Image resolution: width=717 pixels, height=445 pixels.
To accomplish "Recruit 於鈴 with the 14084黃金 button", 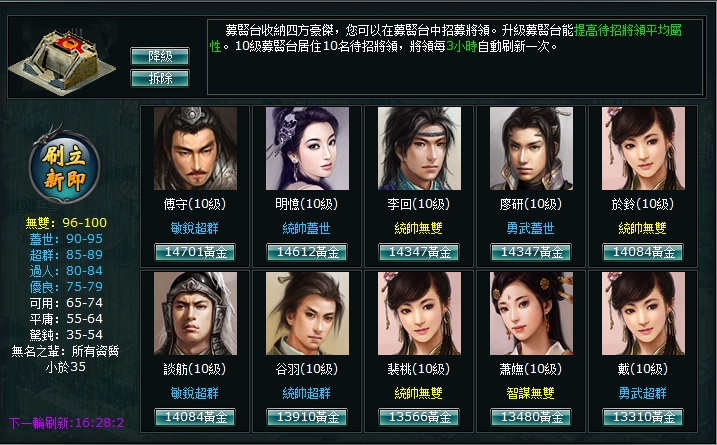I will pyautogui.click(x=643, y=252).
